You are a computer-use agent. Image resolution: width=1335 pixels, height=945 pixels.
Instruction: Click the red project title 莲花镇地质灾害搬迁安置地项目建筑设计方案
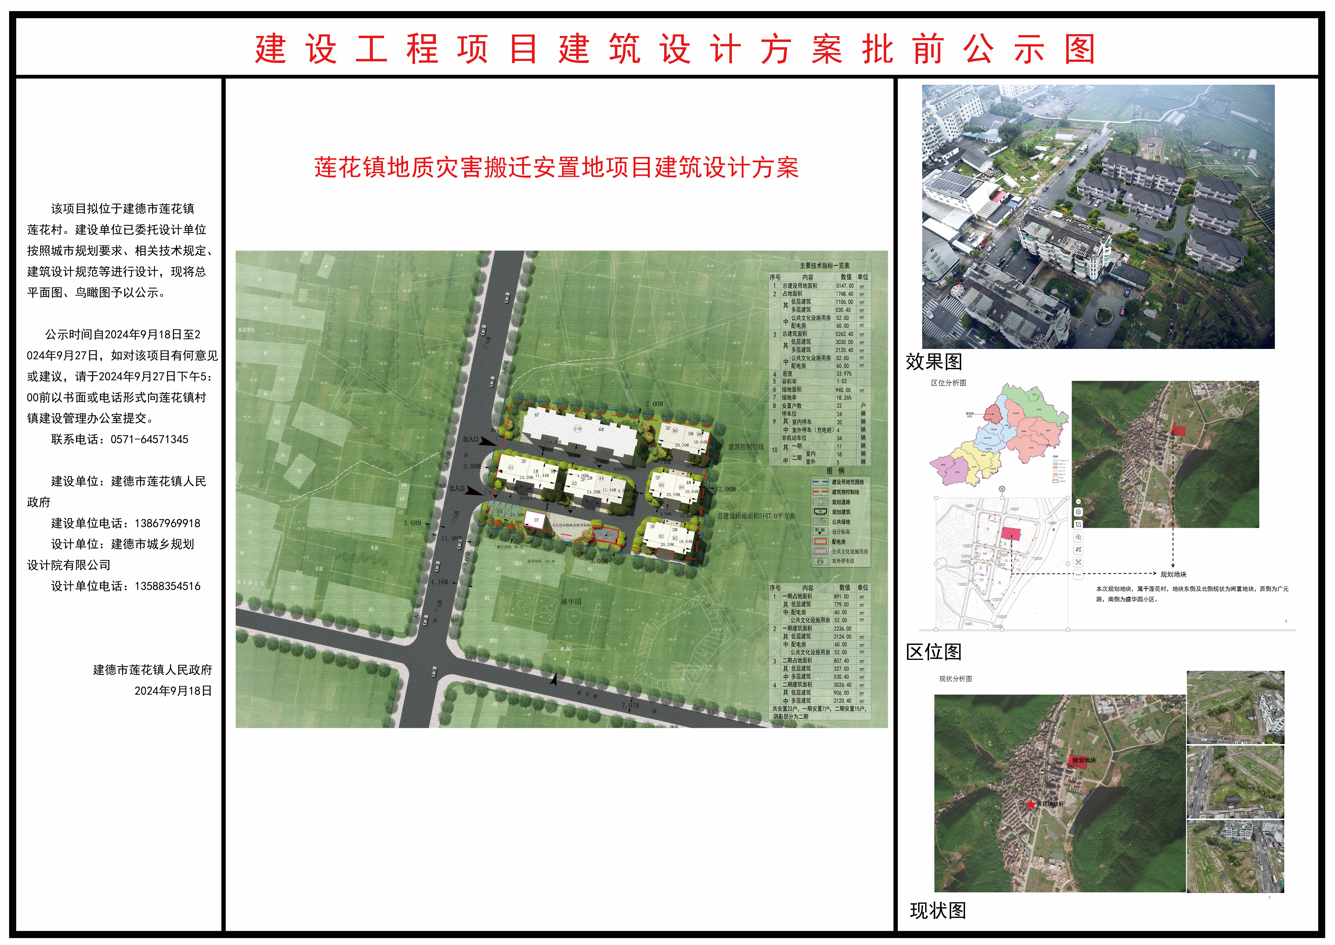[556, 167]
